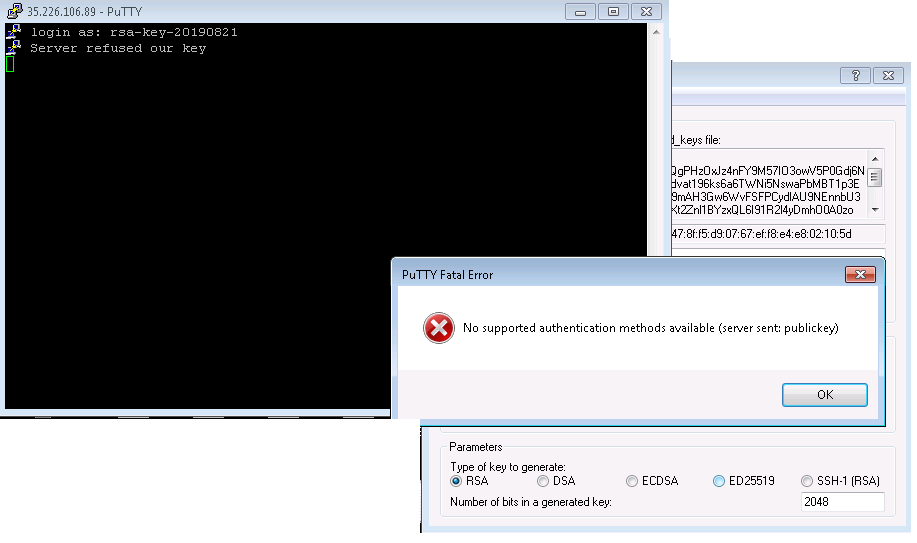Click the 'PuTTY Fatal Error' title bar text
Screen dimensions: 917x543
click(x=447, y=275)
